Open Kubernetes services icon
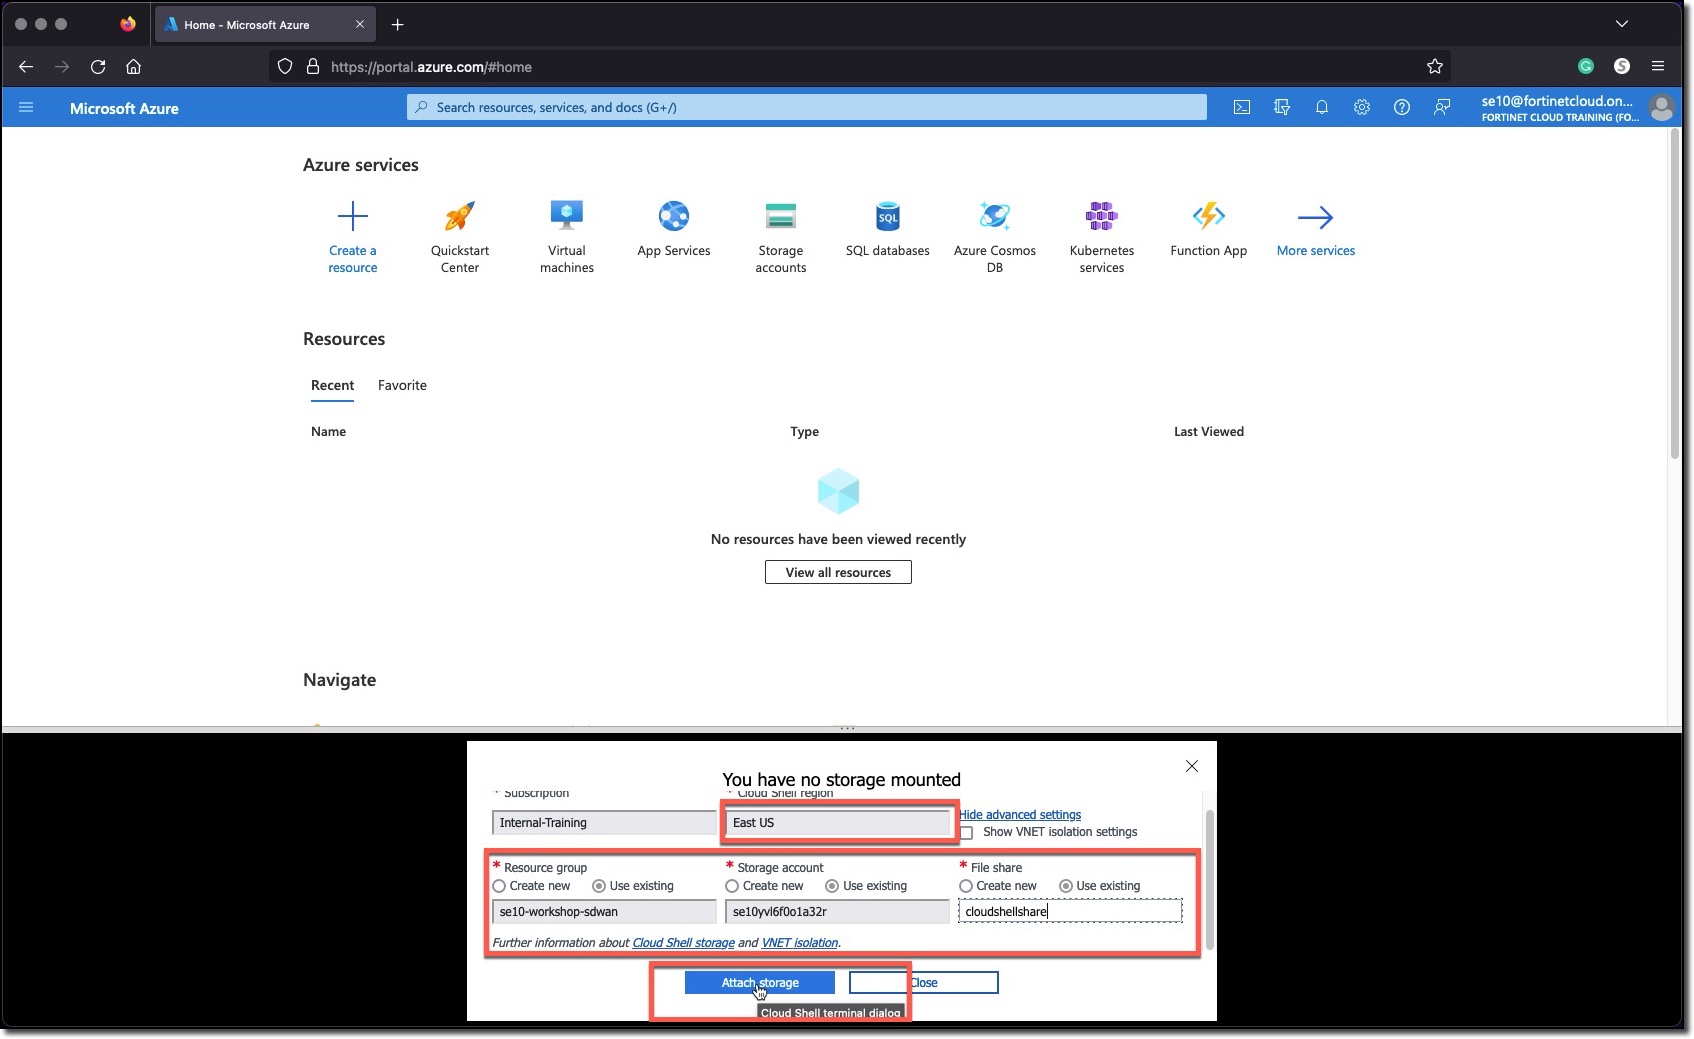The width and height of the screenshot is (1694, 1039). pos(1102,216)
